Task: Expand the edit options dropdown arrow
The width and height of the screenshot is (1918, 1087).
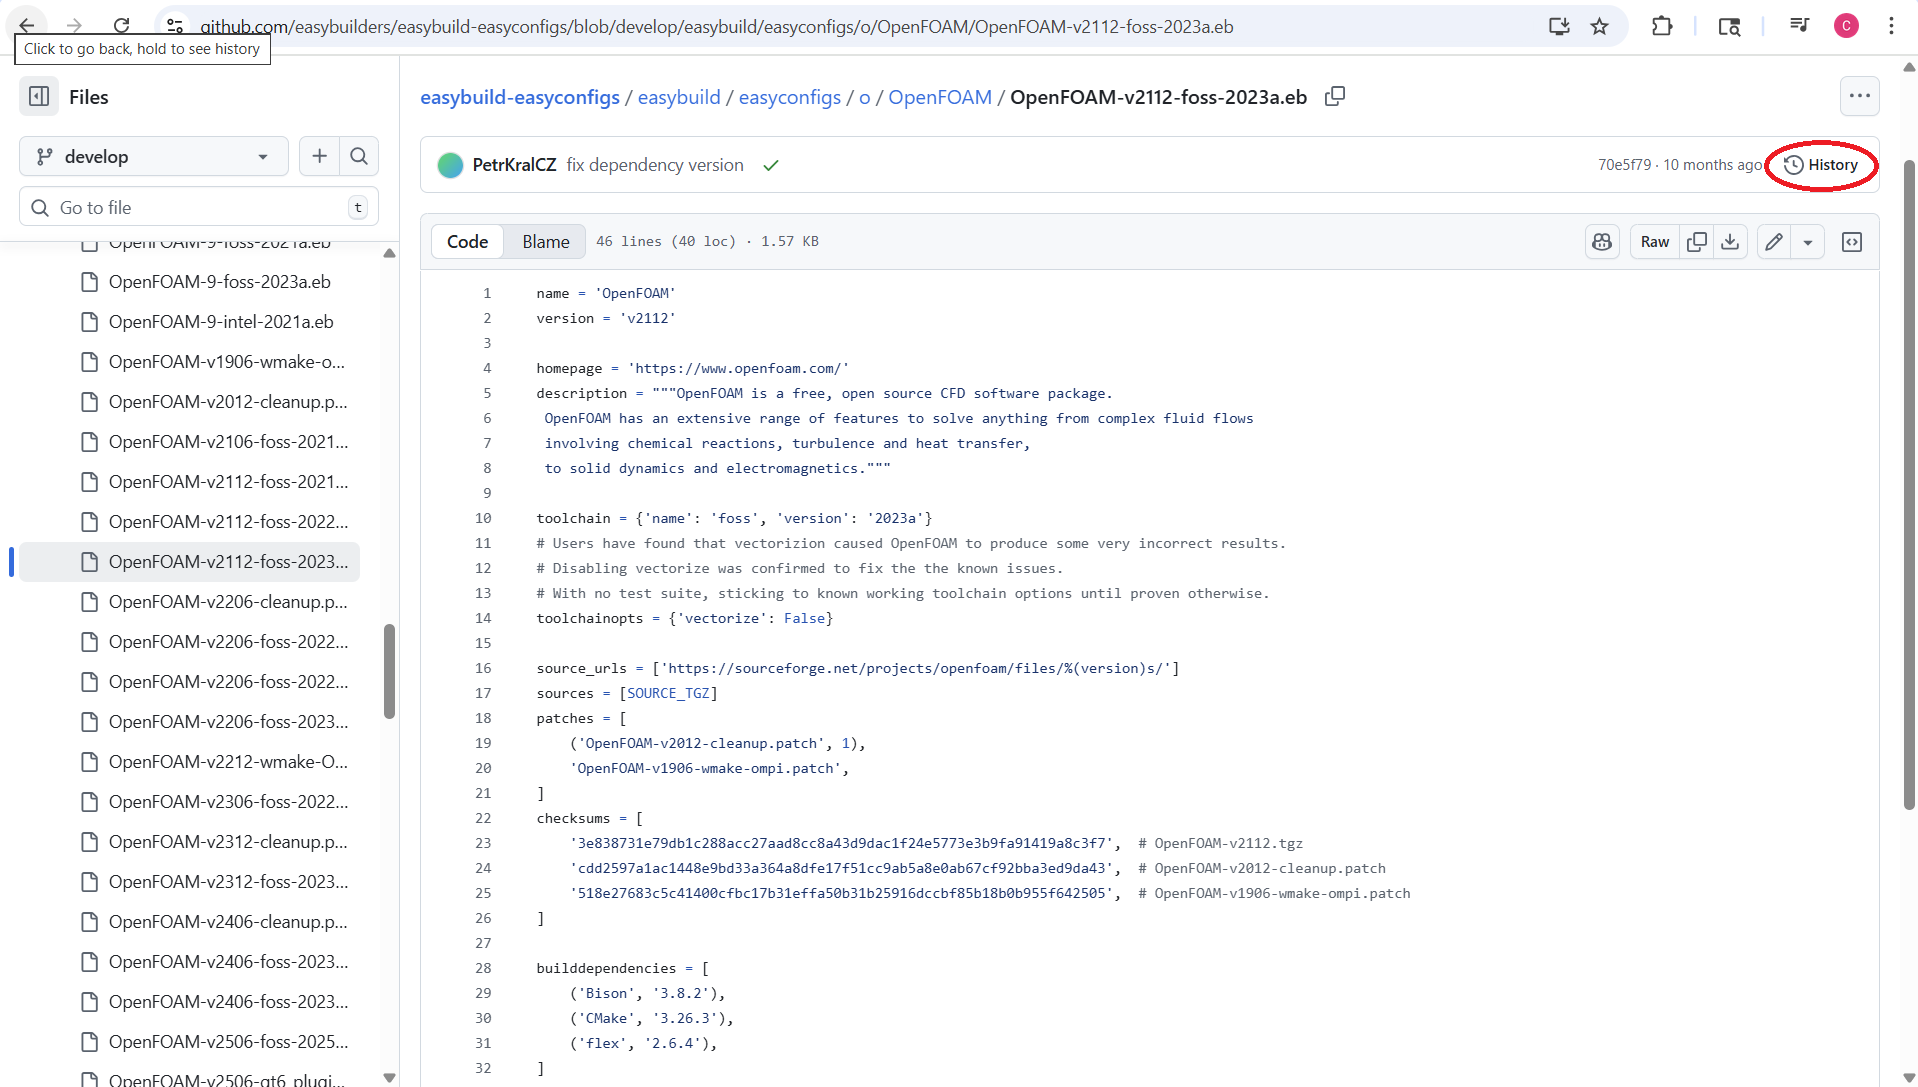Action: pos(1808,241)
